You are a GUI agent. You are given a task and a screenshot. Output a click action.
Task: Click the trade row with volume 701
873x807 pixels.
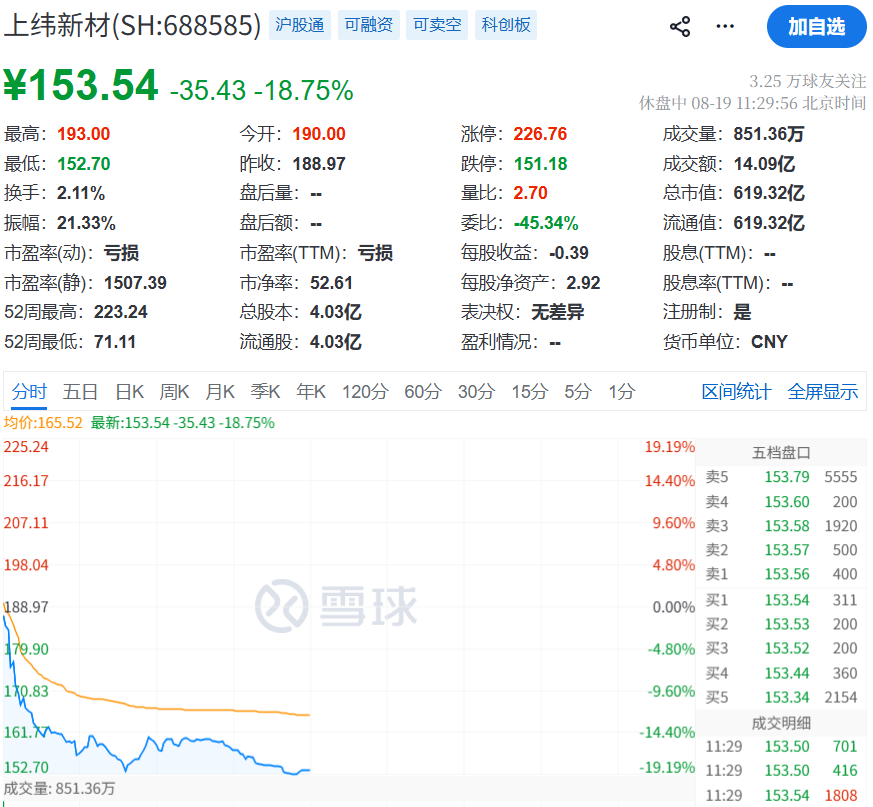click(x=781, y=746)
